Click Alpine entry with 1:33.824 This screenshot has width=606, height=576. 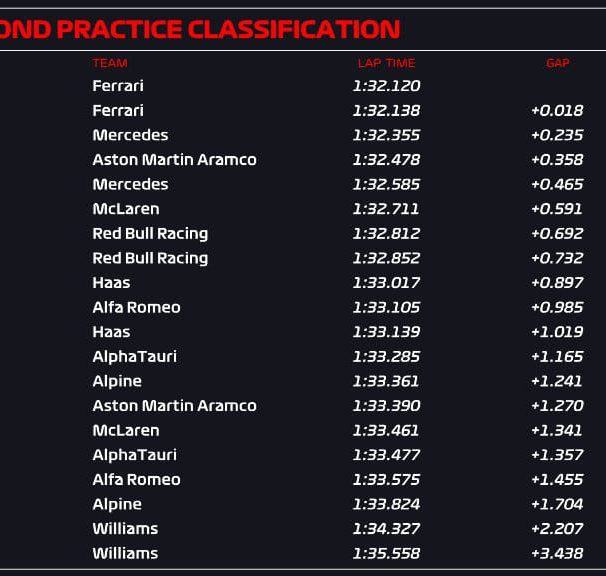[x=117, y=504]
